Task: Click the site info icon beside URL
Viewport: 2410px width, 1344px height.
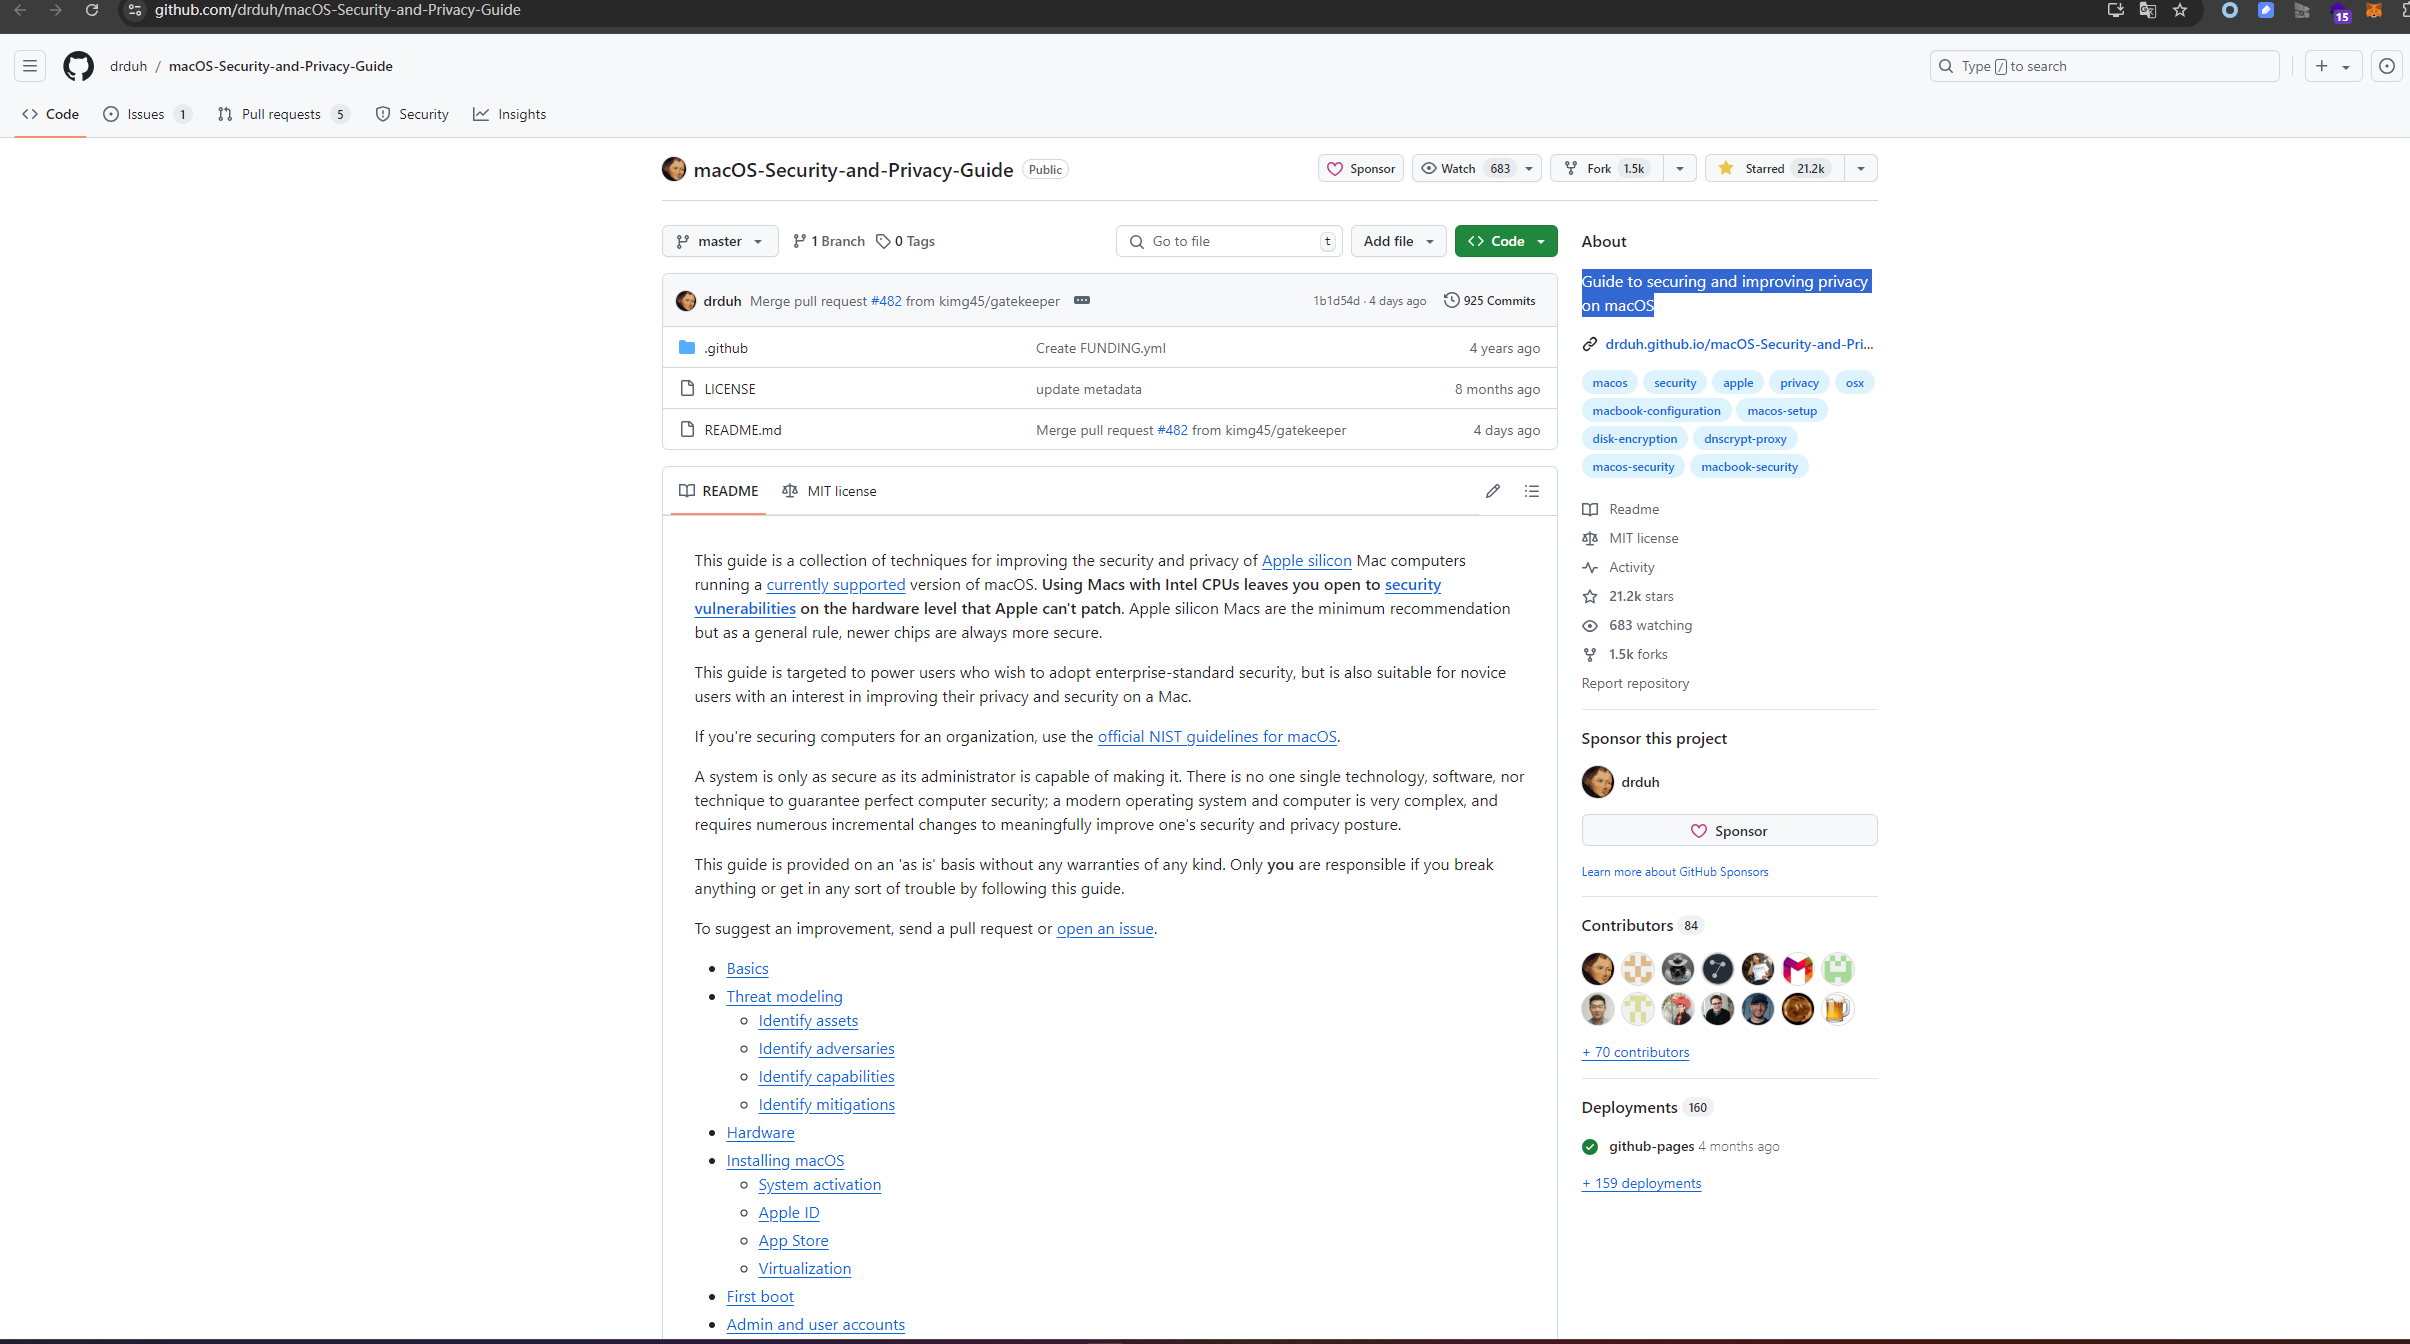Action: (135, 10)
